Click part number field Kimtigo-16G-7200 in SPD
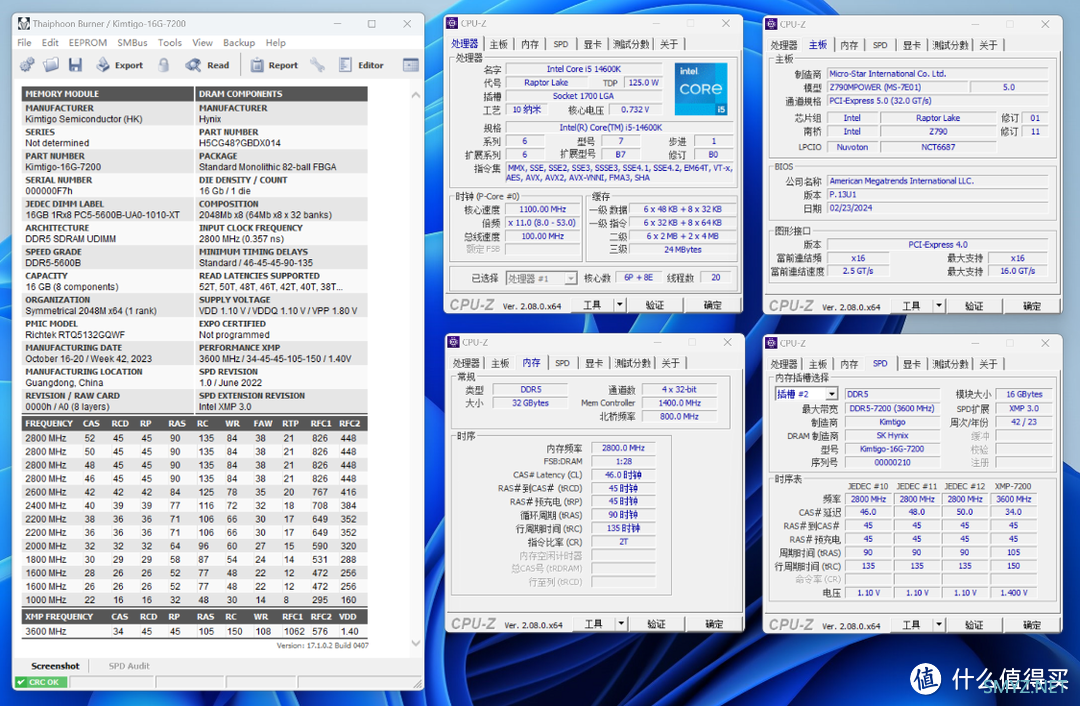 click(892, 449)
